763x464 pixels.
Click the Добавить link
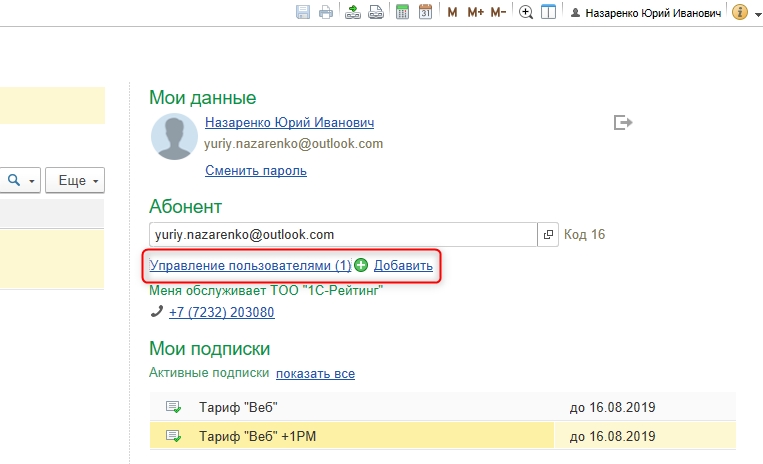403,266
